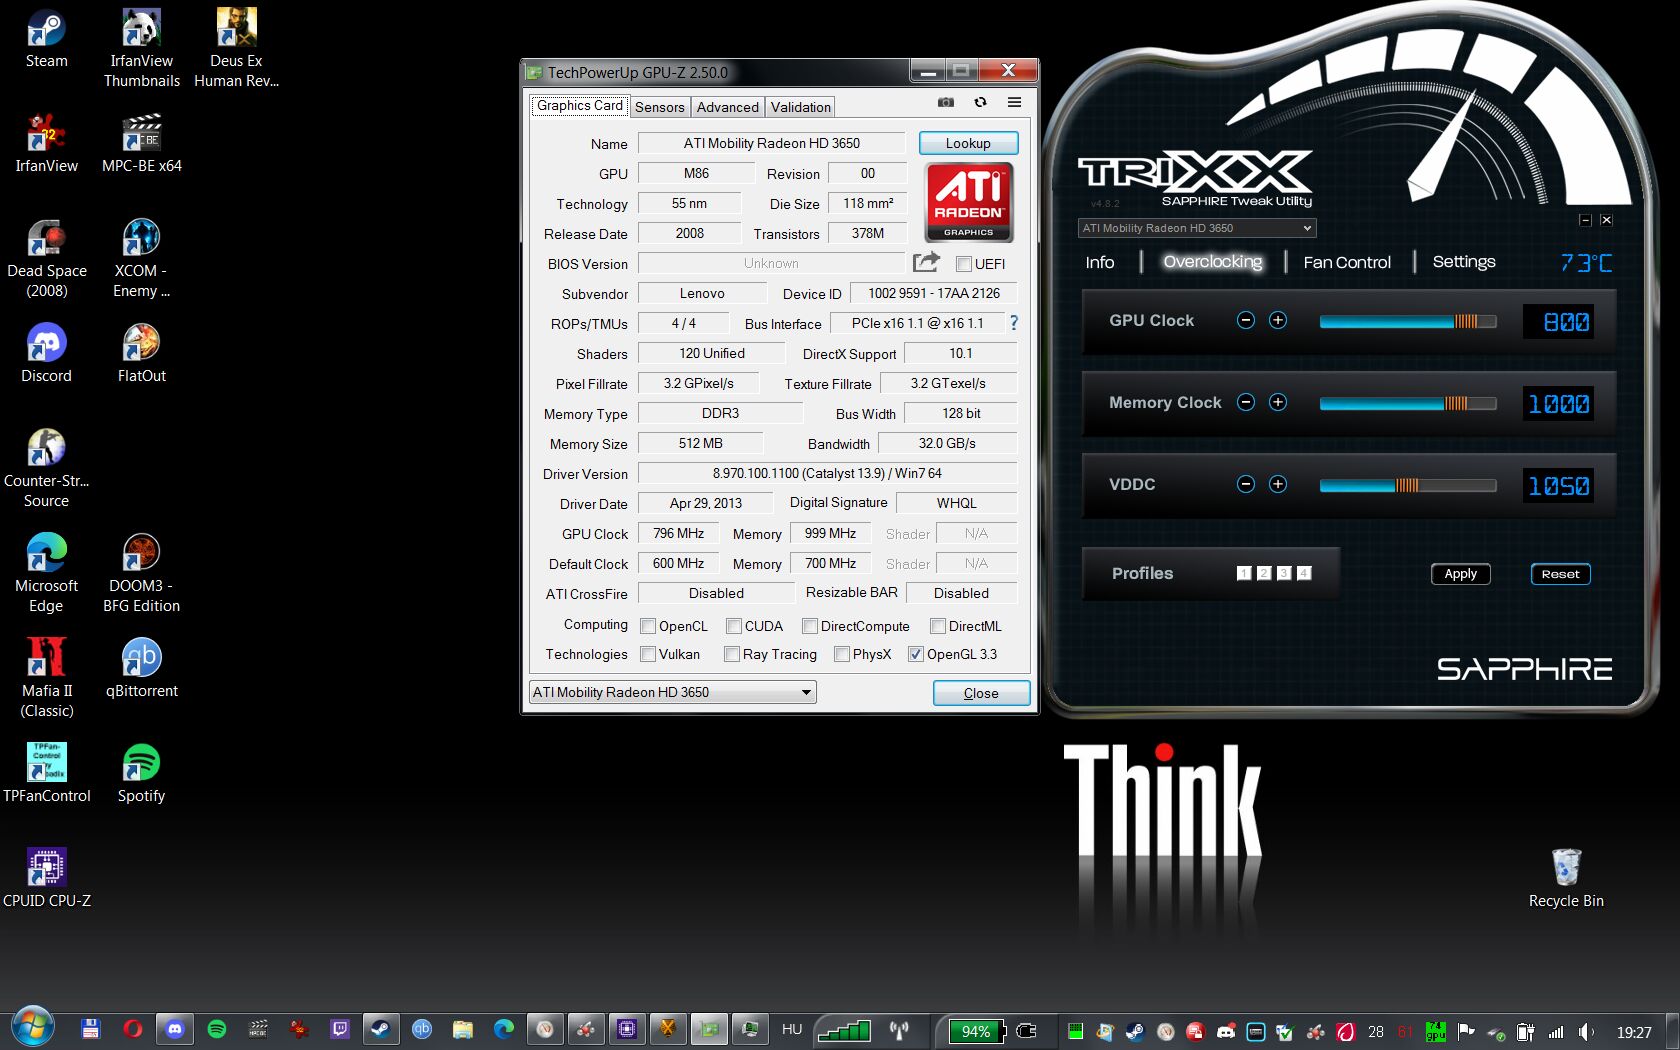Toggle the OpenCL checkbox

pyautogui.click(x=648, y=626)
